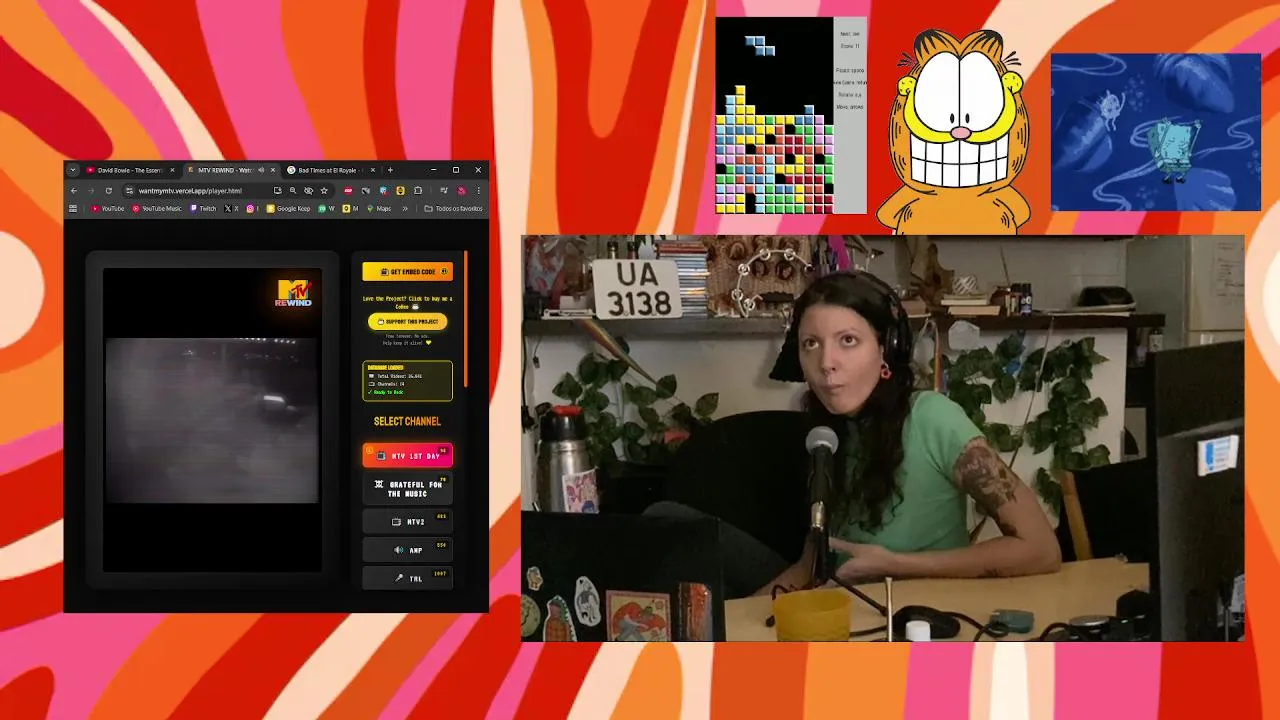1280x720 pixels.
Task: Open the yellow extension icon in toolbar
Action: click(400, 191)
